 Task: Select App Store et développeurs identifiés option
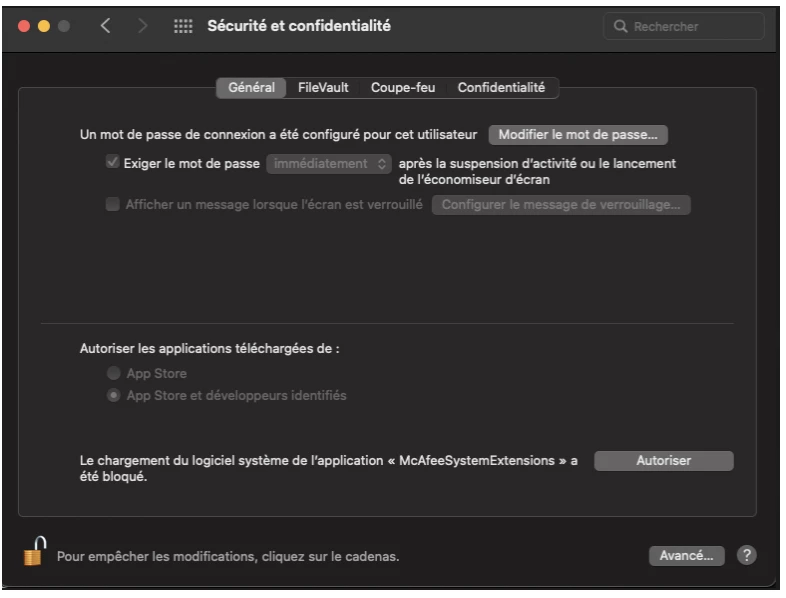(x=114, y=395)
